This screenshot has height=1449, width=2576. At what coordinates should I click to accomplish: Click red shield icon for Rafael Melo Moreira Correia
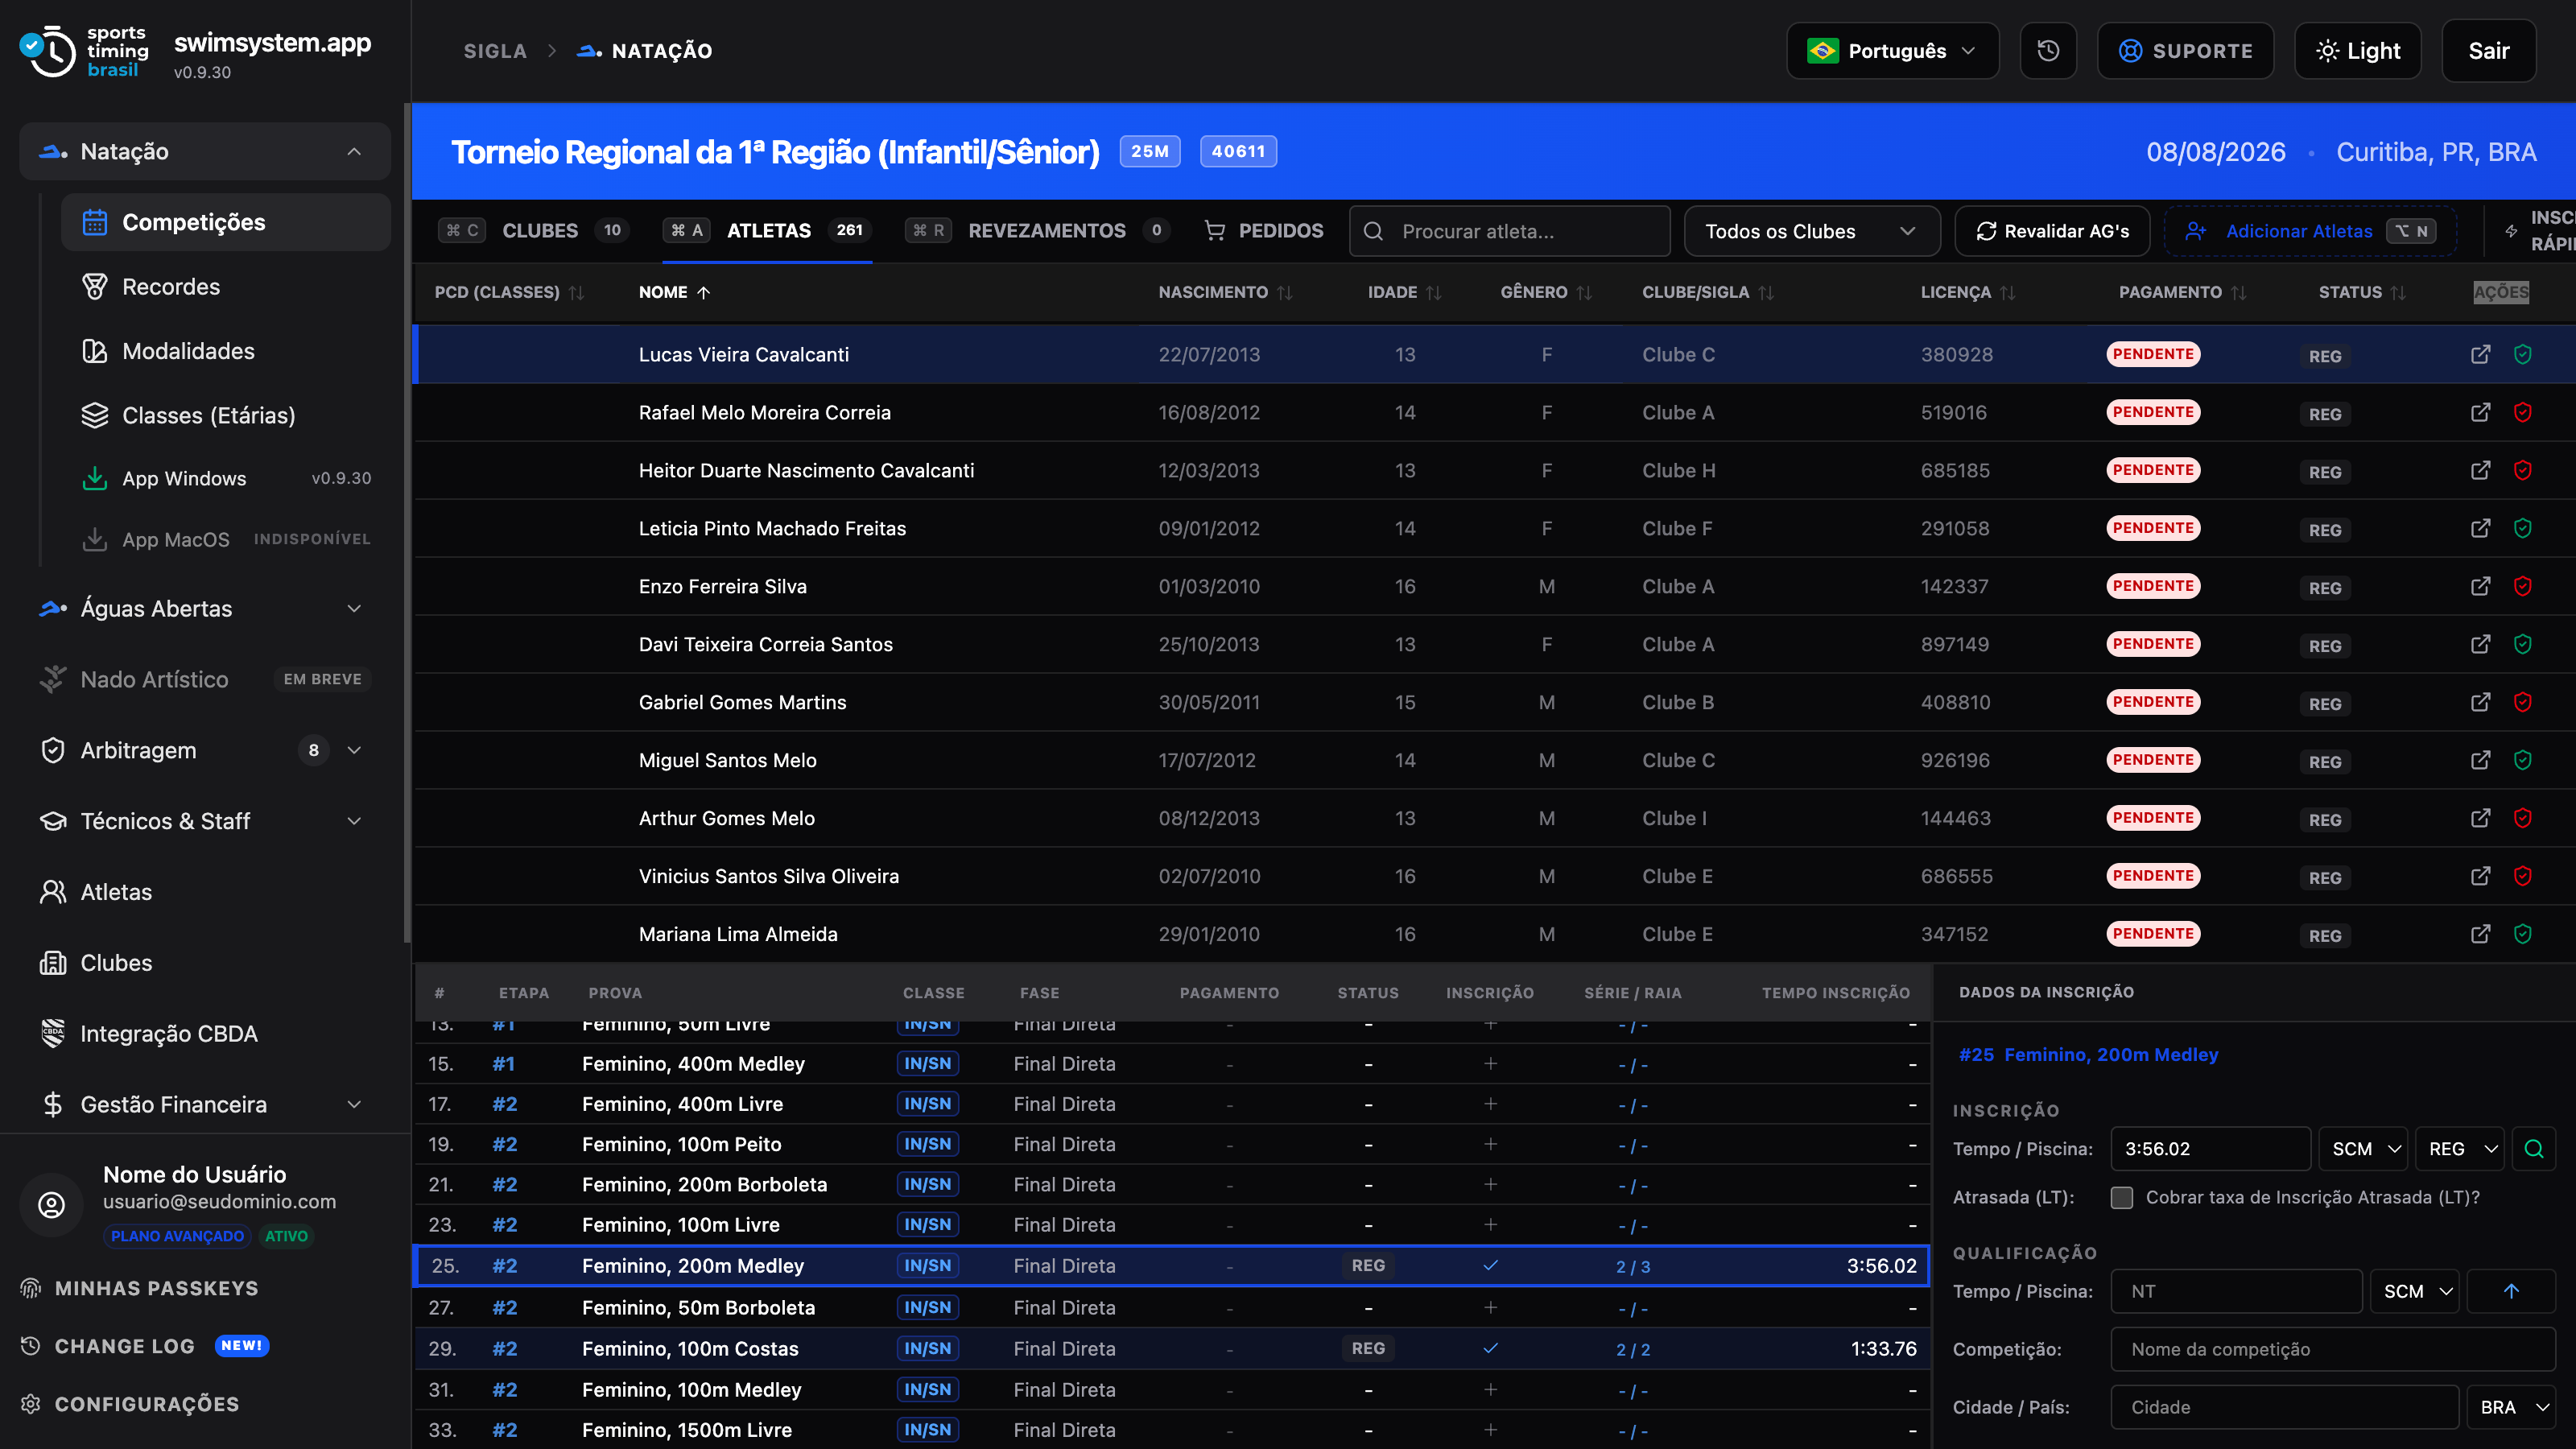(x=2522, y=412)
